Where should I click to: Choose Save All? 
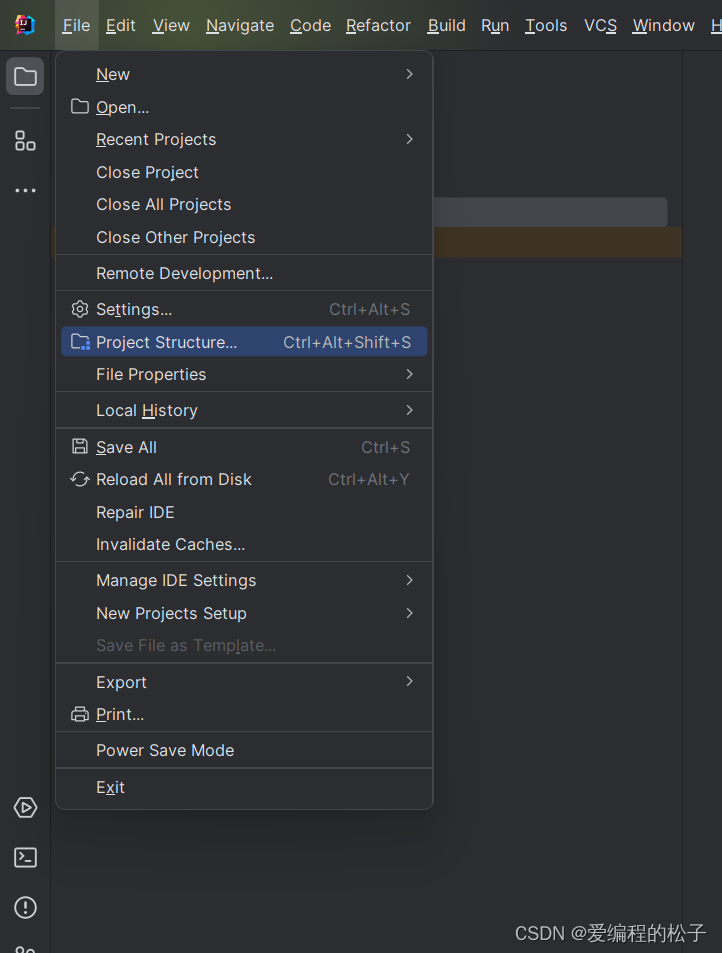(244, 447)
